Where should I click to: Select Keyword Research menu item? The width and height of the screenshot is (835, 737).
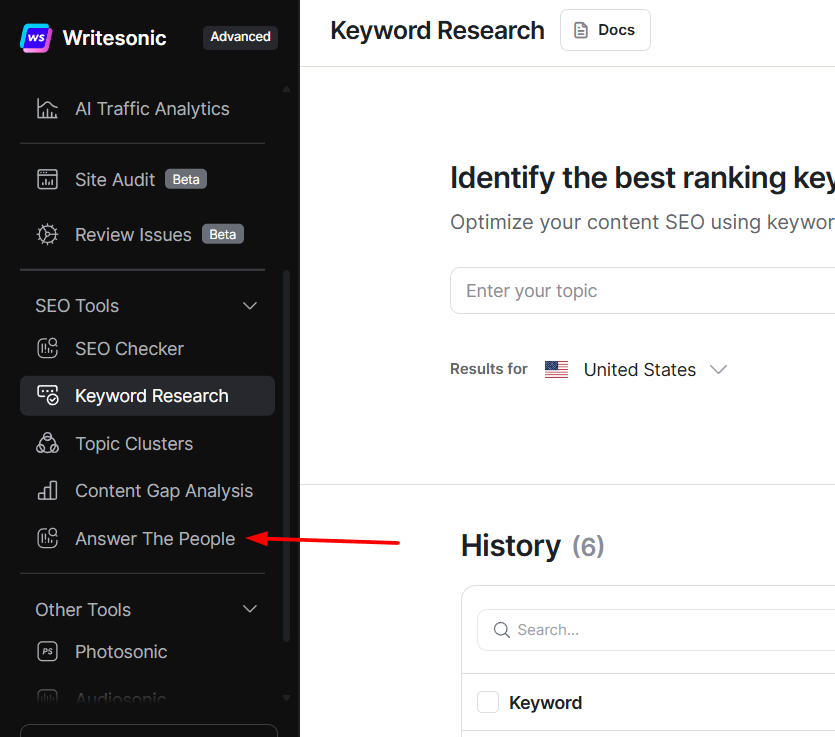148,396
